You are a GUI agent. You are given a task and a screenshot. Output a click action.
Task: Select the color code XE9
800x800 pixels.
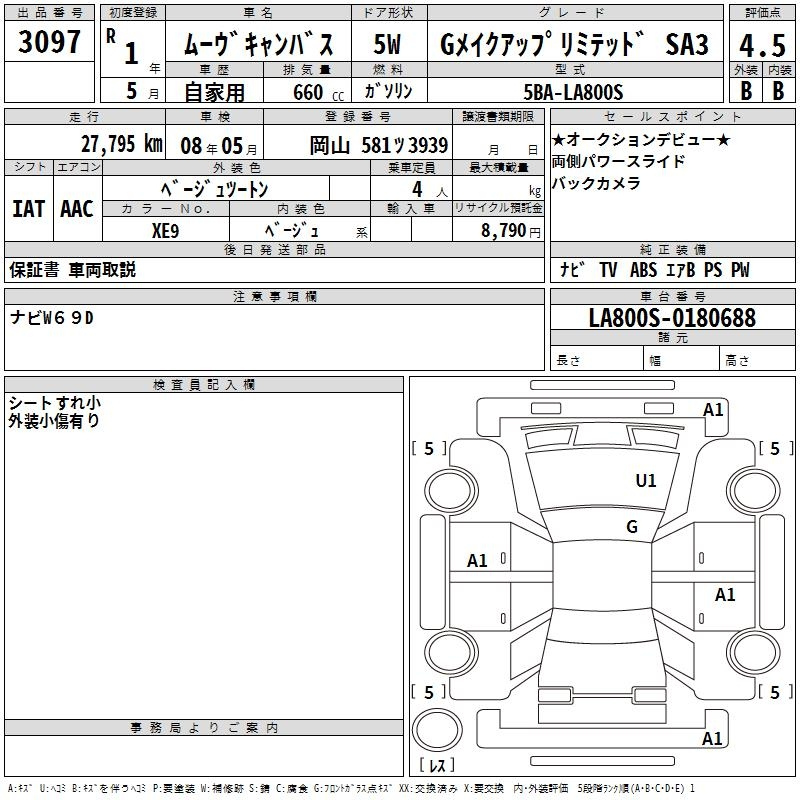pyautogui.click(x=166, y=229)
